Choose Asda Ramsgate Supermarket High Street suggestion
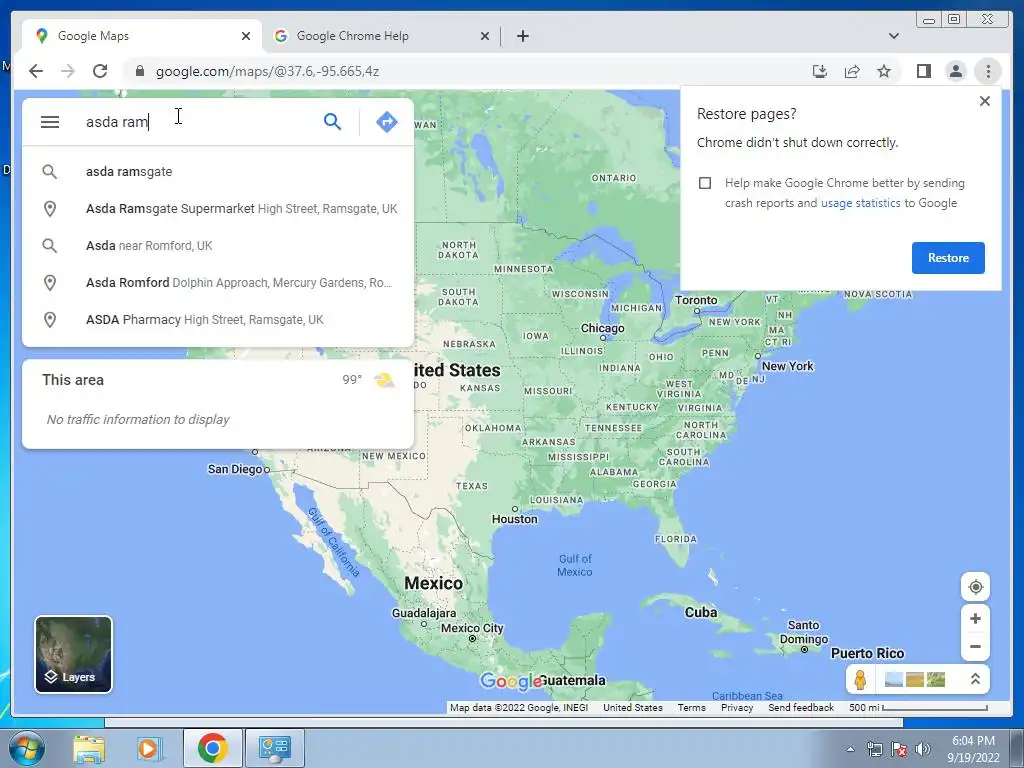1024x768 pixels. coord(218,209)
